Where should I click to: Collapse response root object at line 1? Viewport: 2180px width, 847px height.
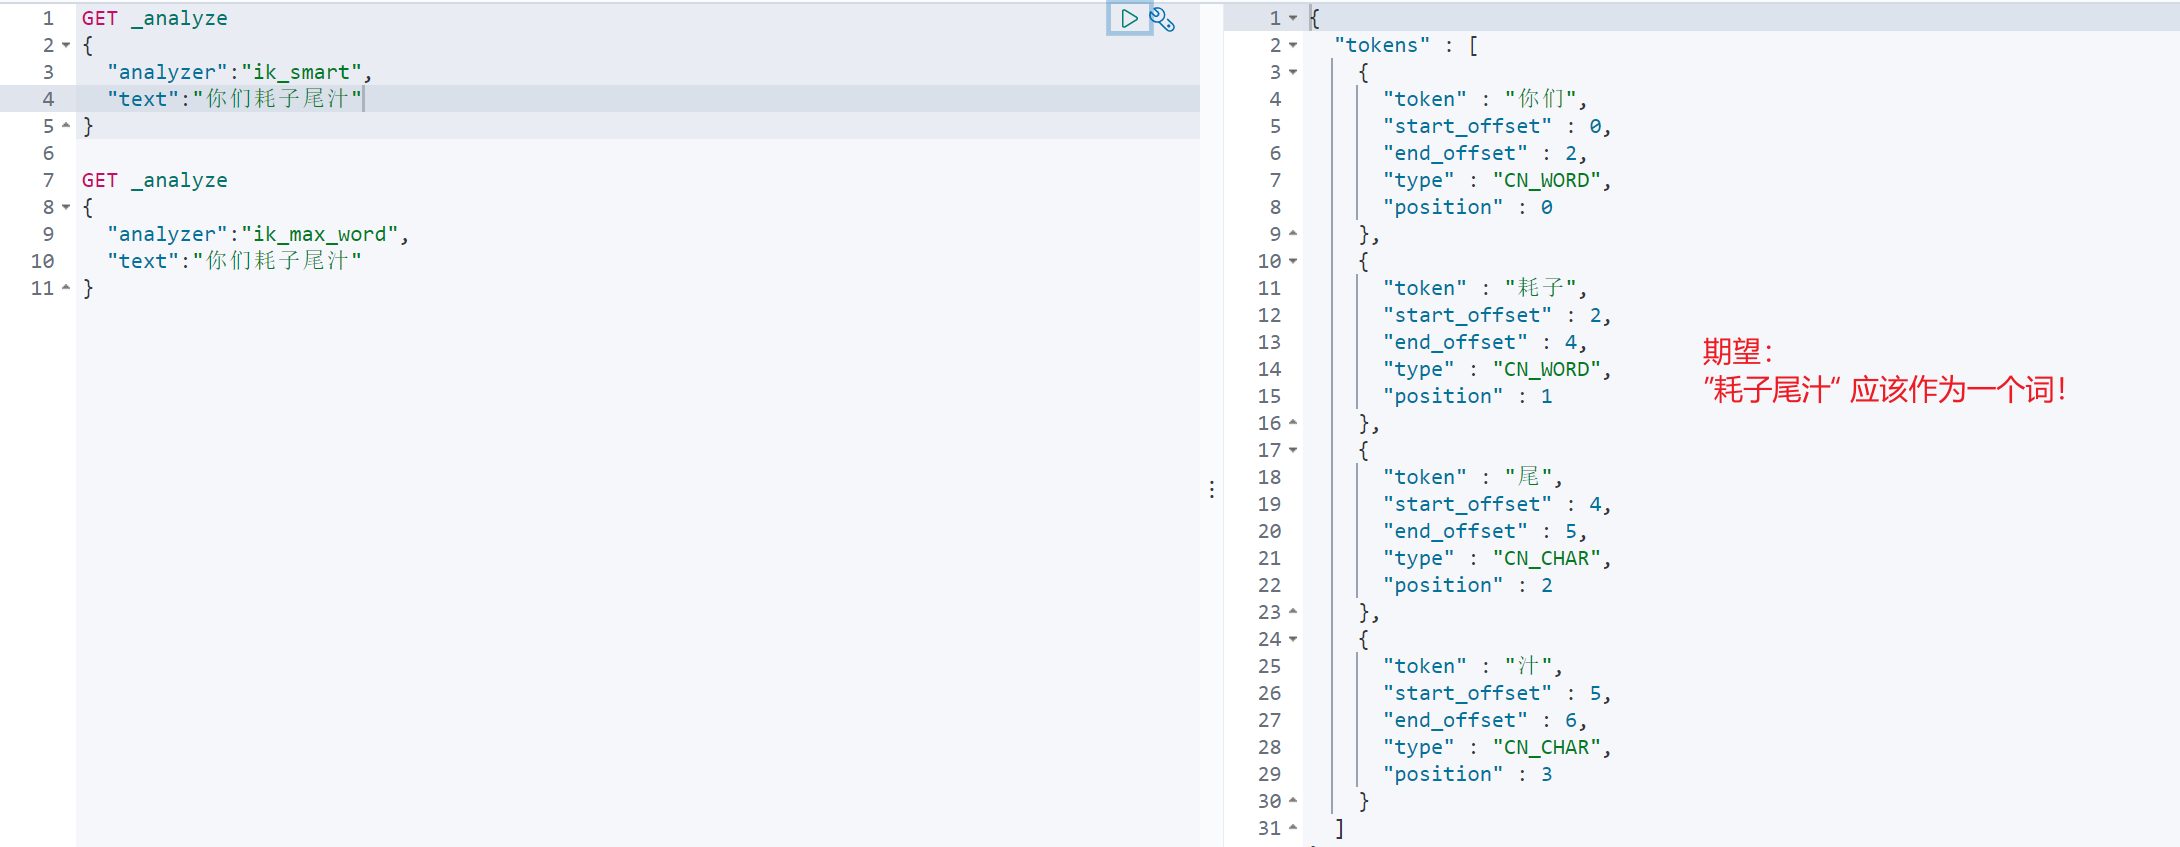(x=1293, y=18)
